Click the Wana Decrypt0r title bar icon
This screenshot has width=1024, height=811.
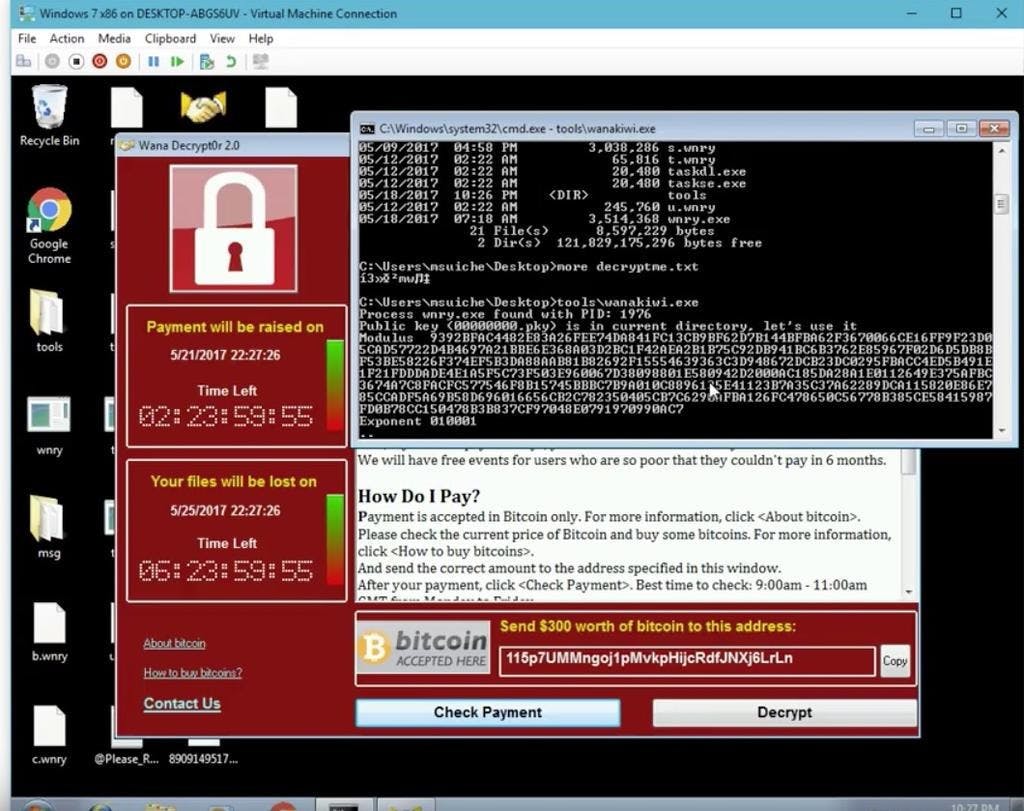[127, 145]
